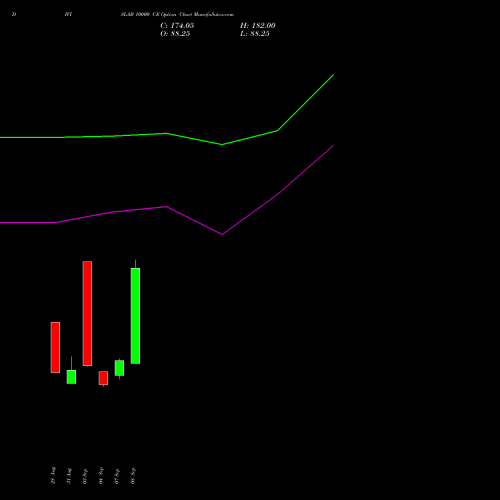Click the '04 Sep' date axis label
The image size is (500, 500).
coord(101,476)
